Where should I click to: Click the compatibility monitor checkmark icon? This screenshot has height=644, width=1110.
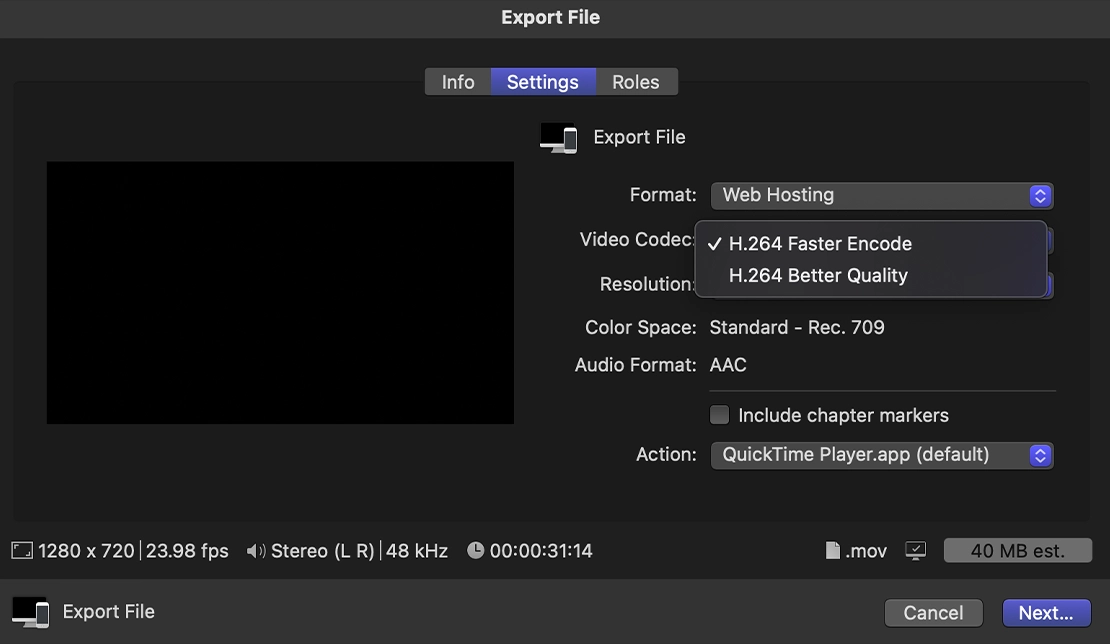click(x=915, y=551)
